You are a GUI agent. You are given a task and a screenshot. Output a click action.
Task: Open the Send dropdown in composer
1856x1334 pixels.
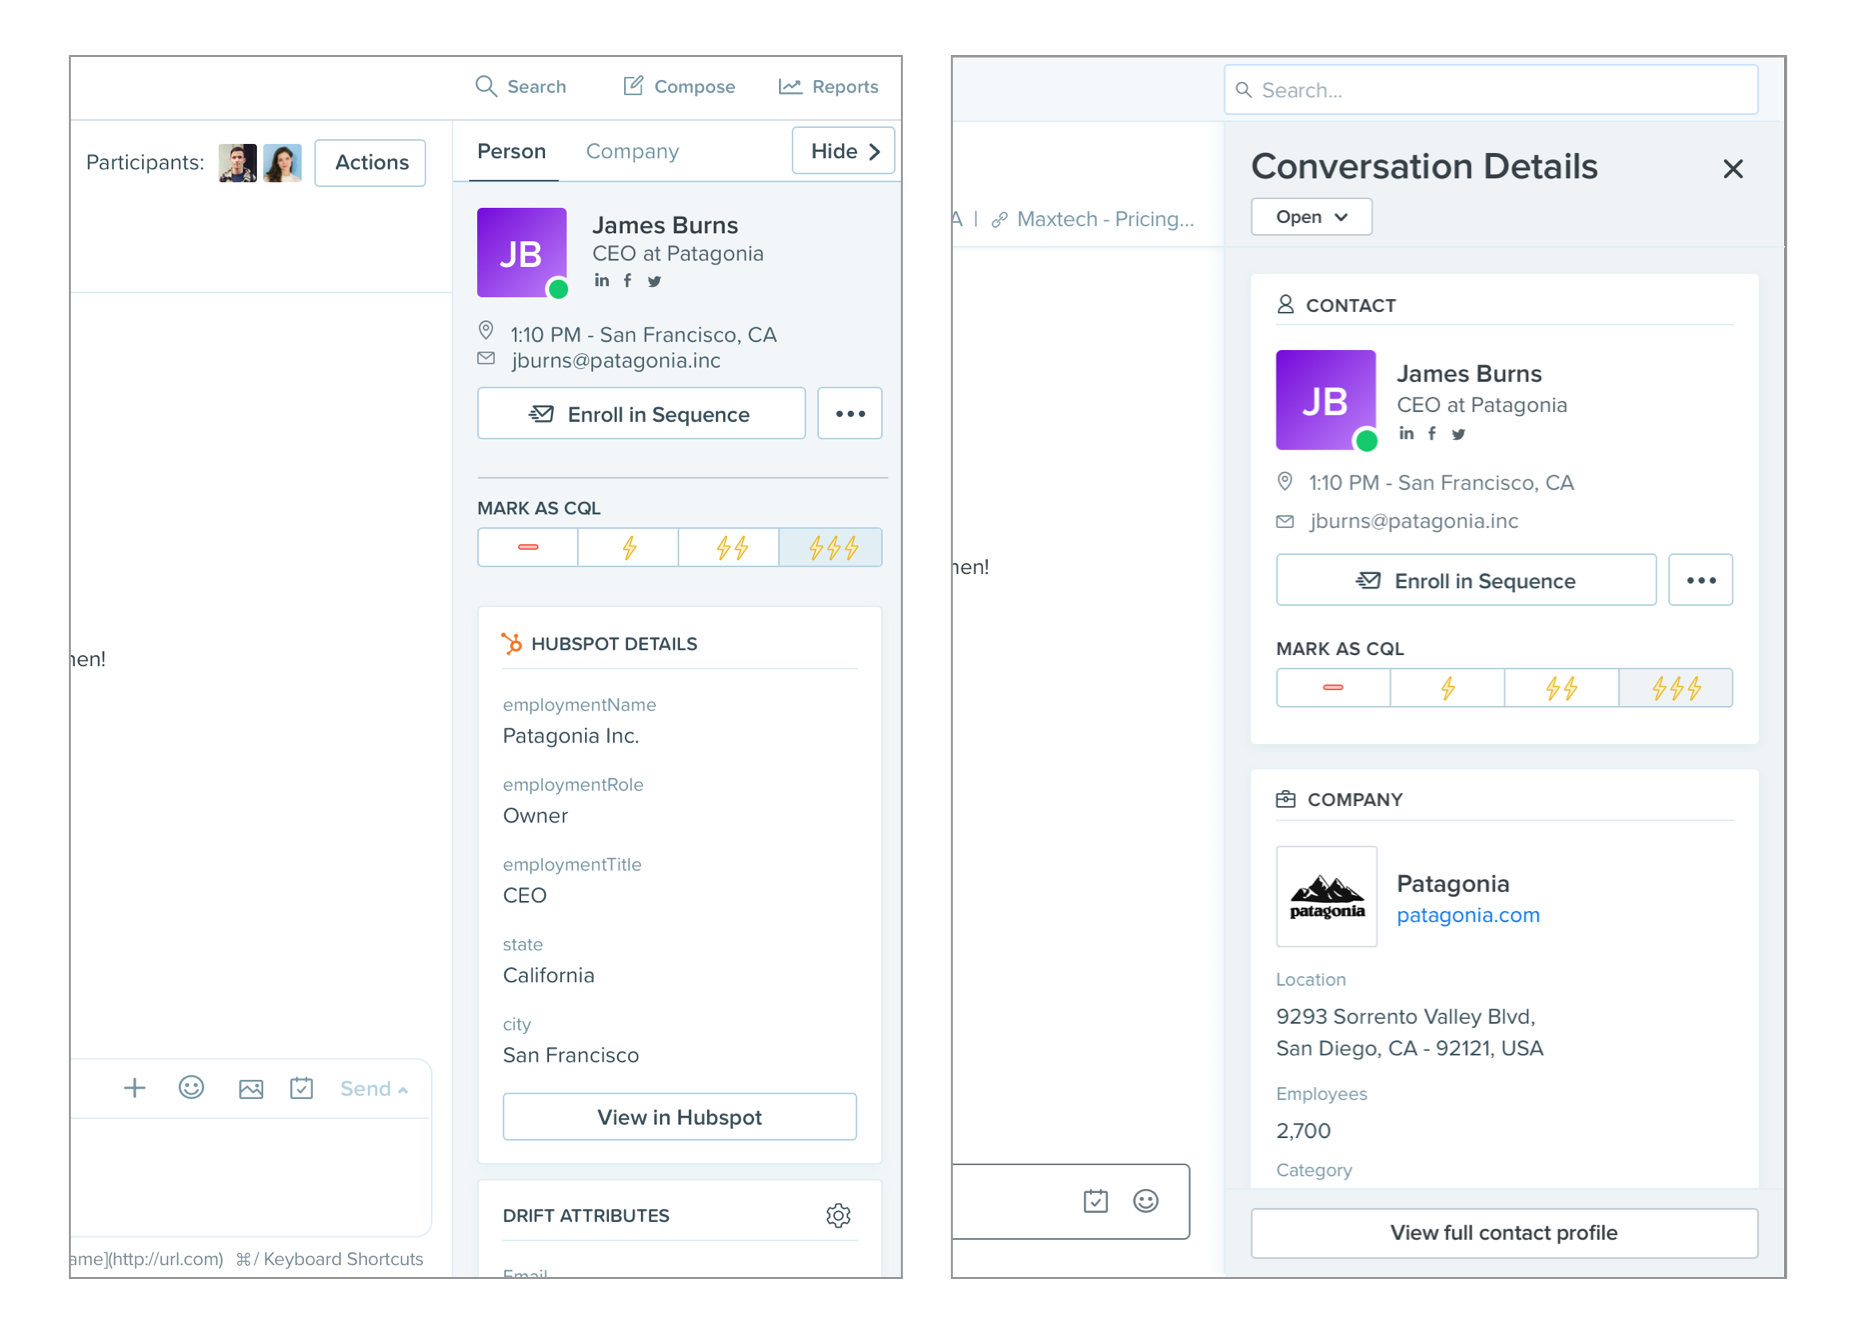point(374,1089)
